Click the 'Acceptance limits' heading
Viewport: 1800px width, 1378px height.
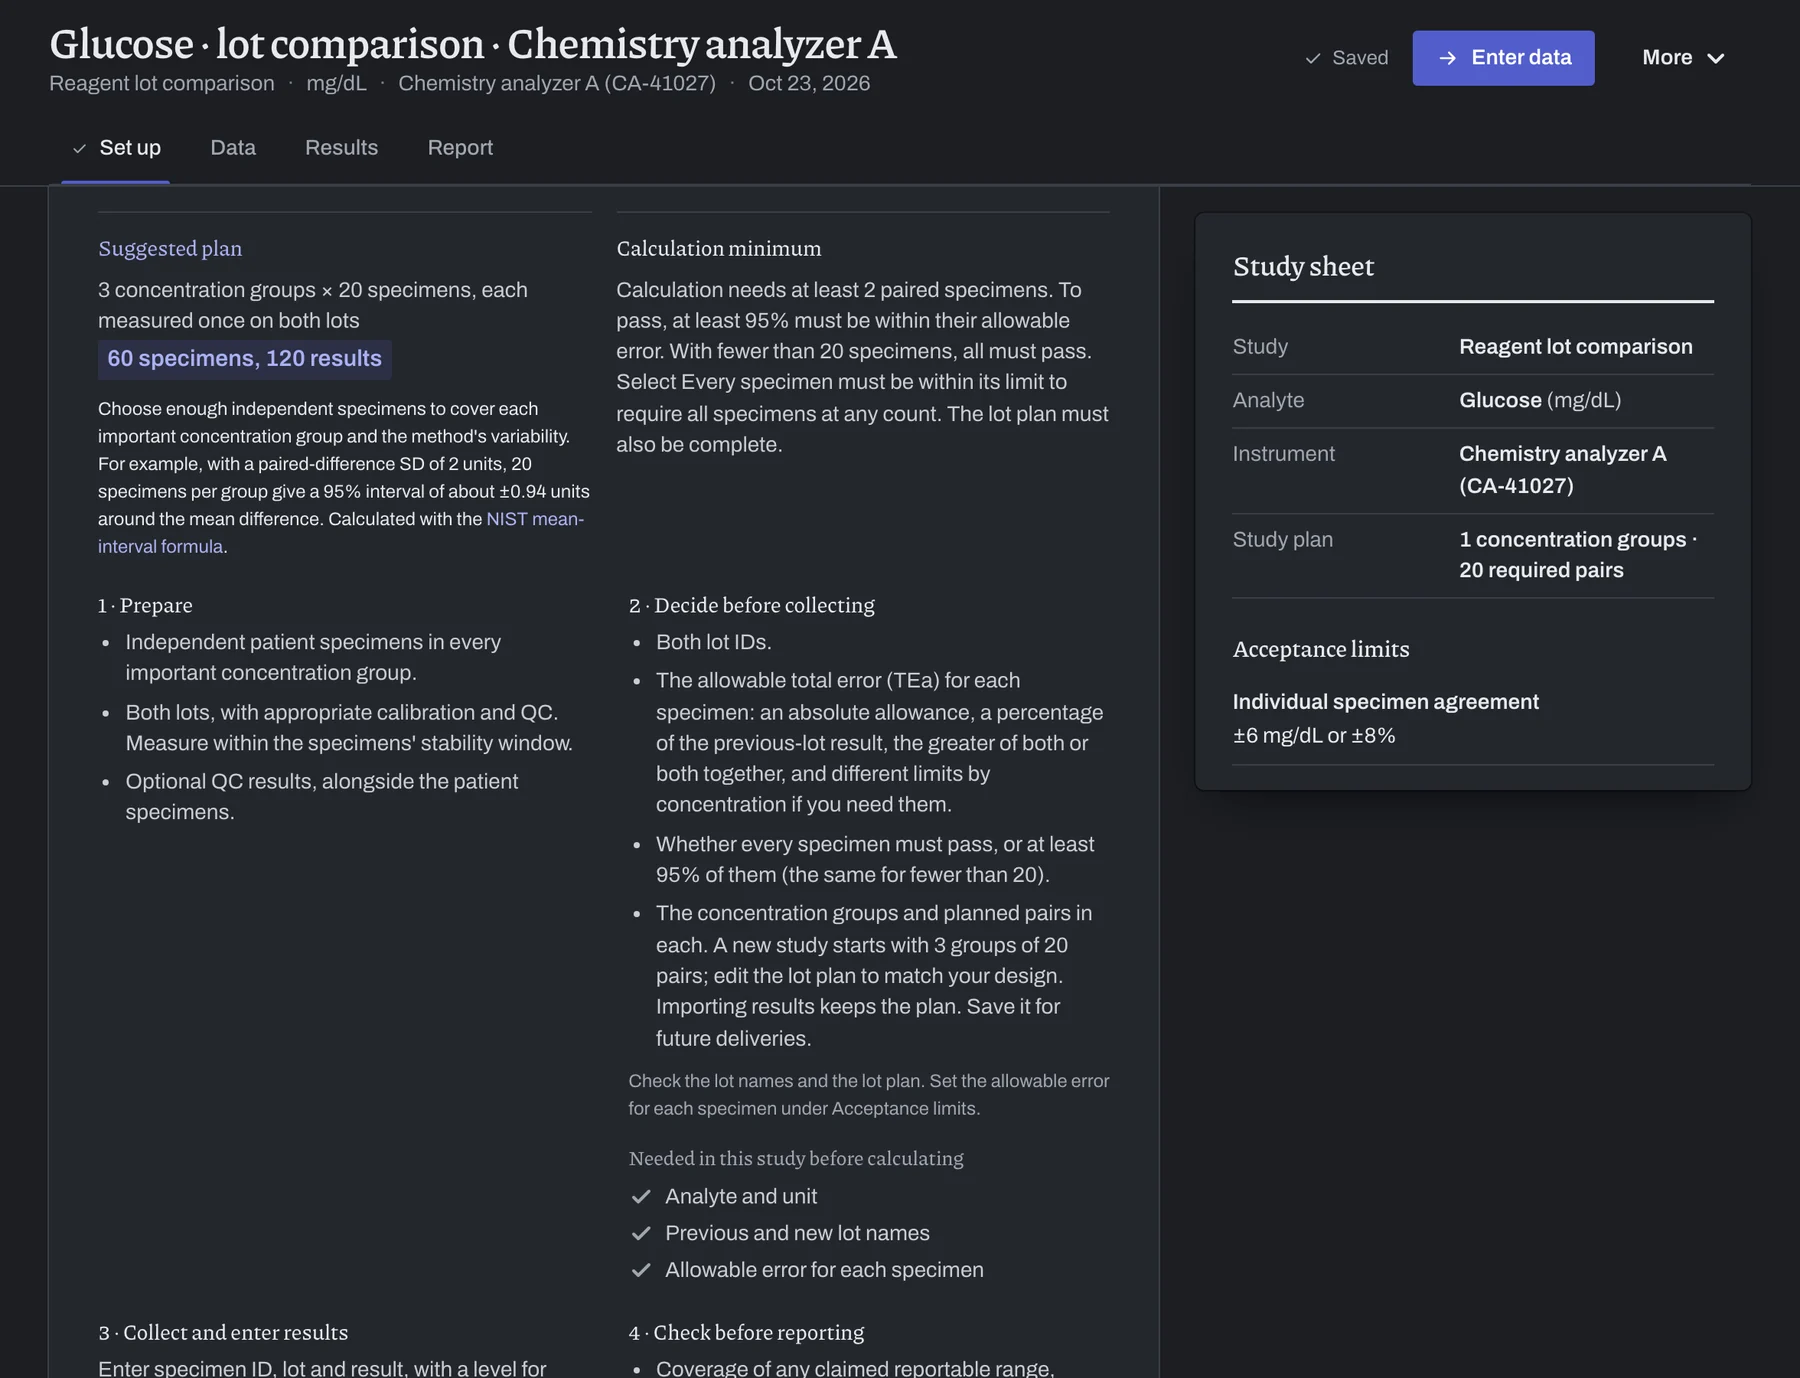pyautogui.click(x=1321, y=649)
